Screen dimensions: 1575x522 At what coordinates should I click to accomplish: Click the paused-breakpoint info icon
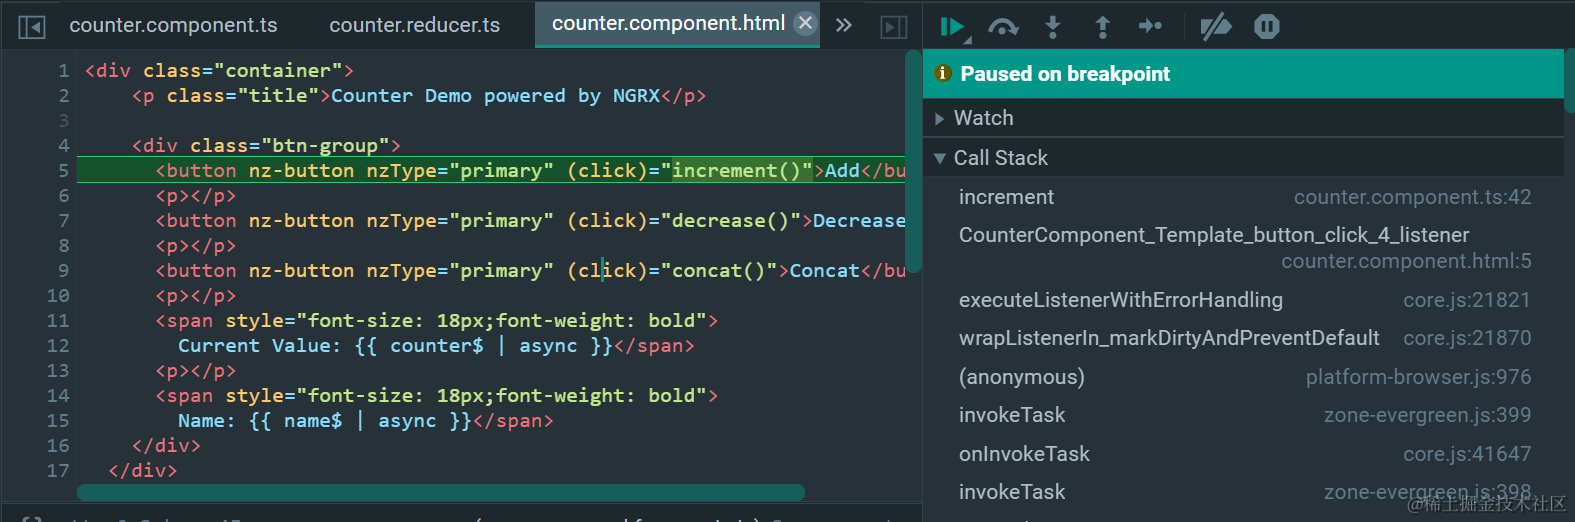click(942, 73)
